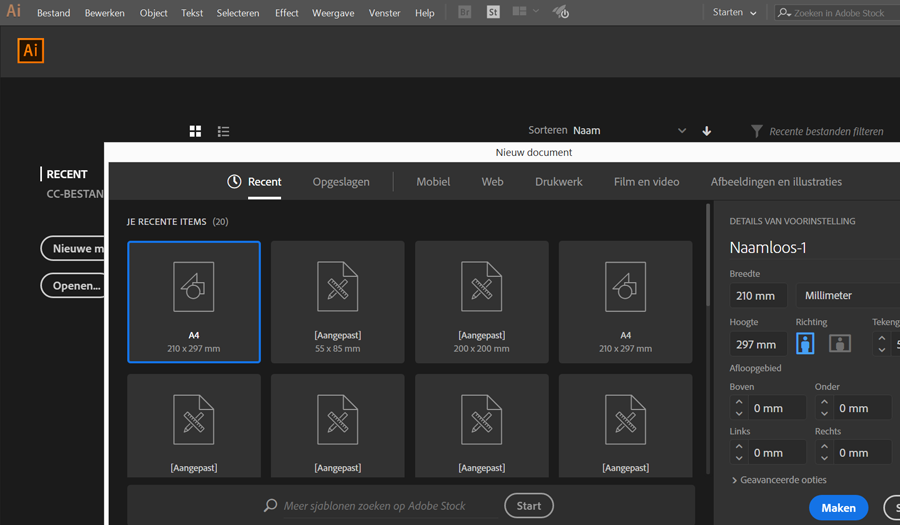900x525 pixels.
Task: Click the Nieuwe button behind the dialog
Action: (x=73, y=248)
